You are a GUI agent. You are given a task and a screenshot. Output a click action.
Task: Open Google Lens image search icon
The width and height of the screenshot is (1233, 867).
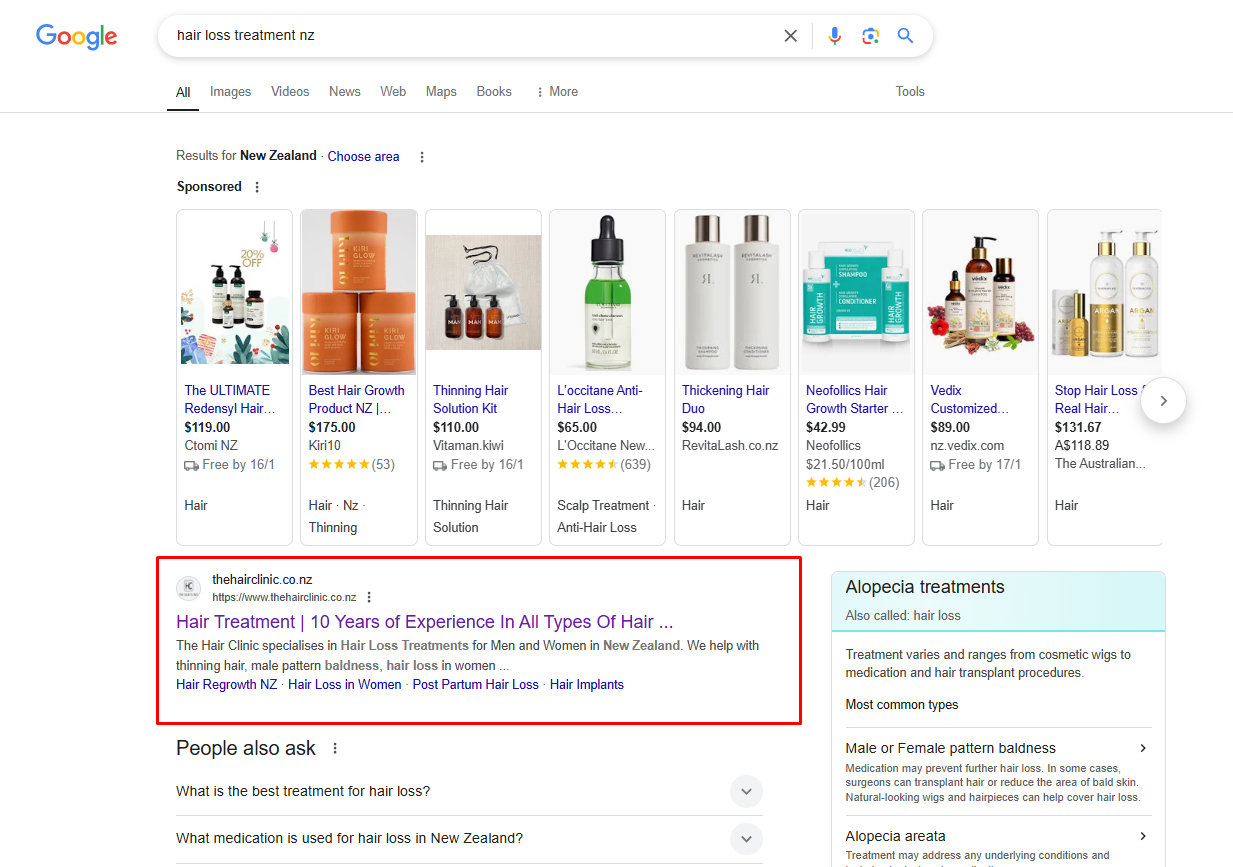coord(871,36)
